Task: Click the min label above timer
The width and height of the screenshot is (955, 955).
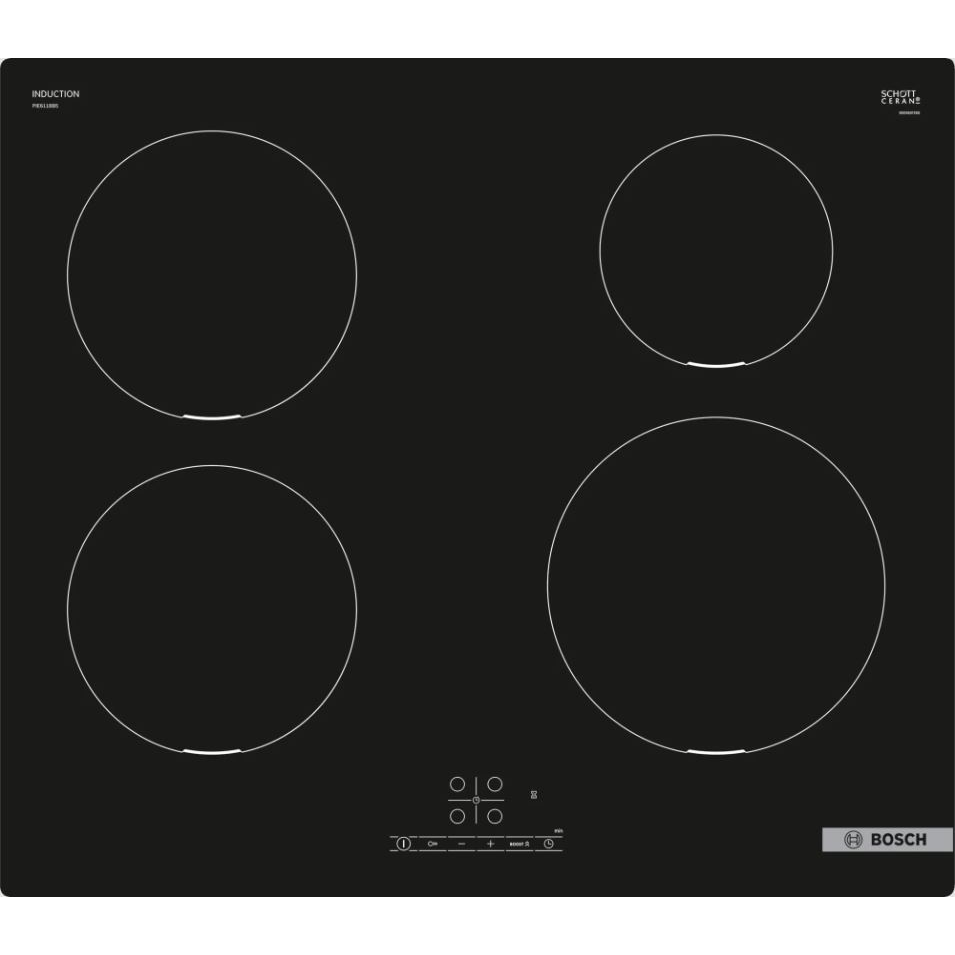Action: [557, 831]
